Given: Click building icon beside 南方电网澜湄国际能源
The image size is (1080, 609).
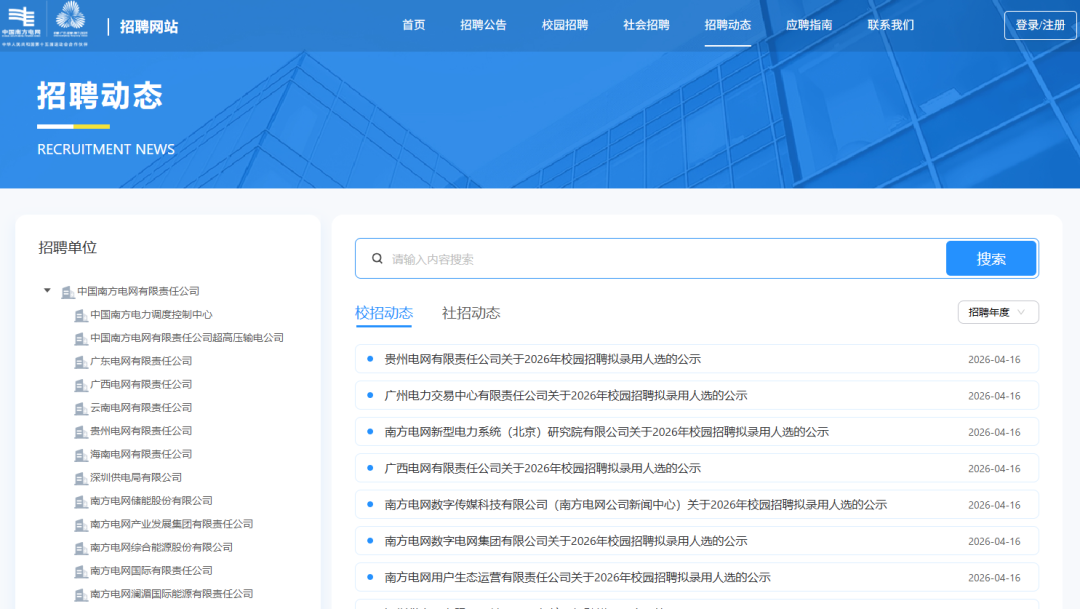Looking at the screenshot, I should (x=81, y=595).
